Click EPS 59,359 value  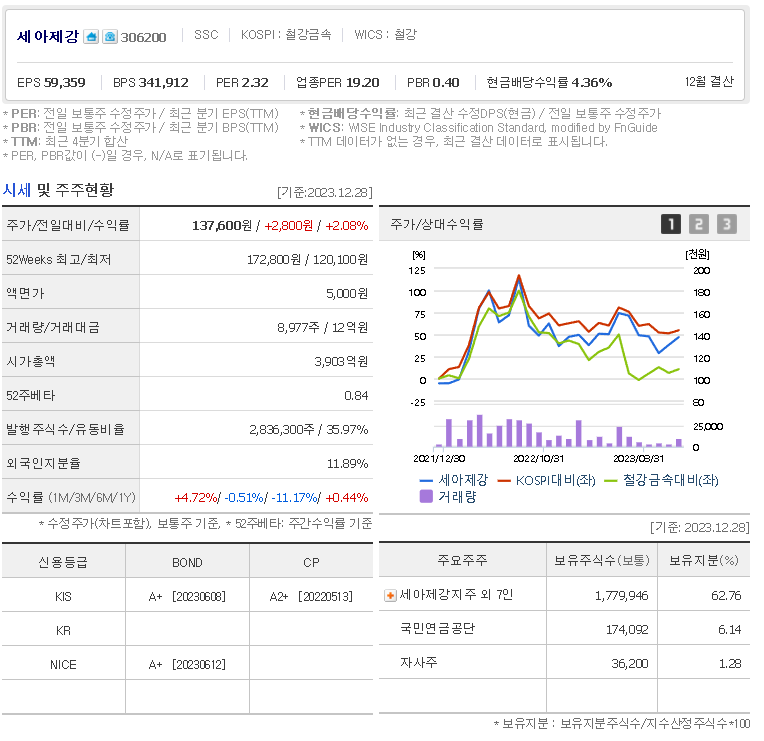tap(51, 83)
